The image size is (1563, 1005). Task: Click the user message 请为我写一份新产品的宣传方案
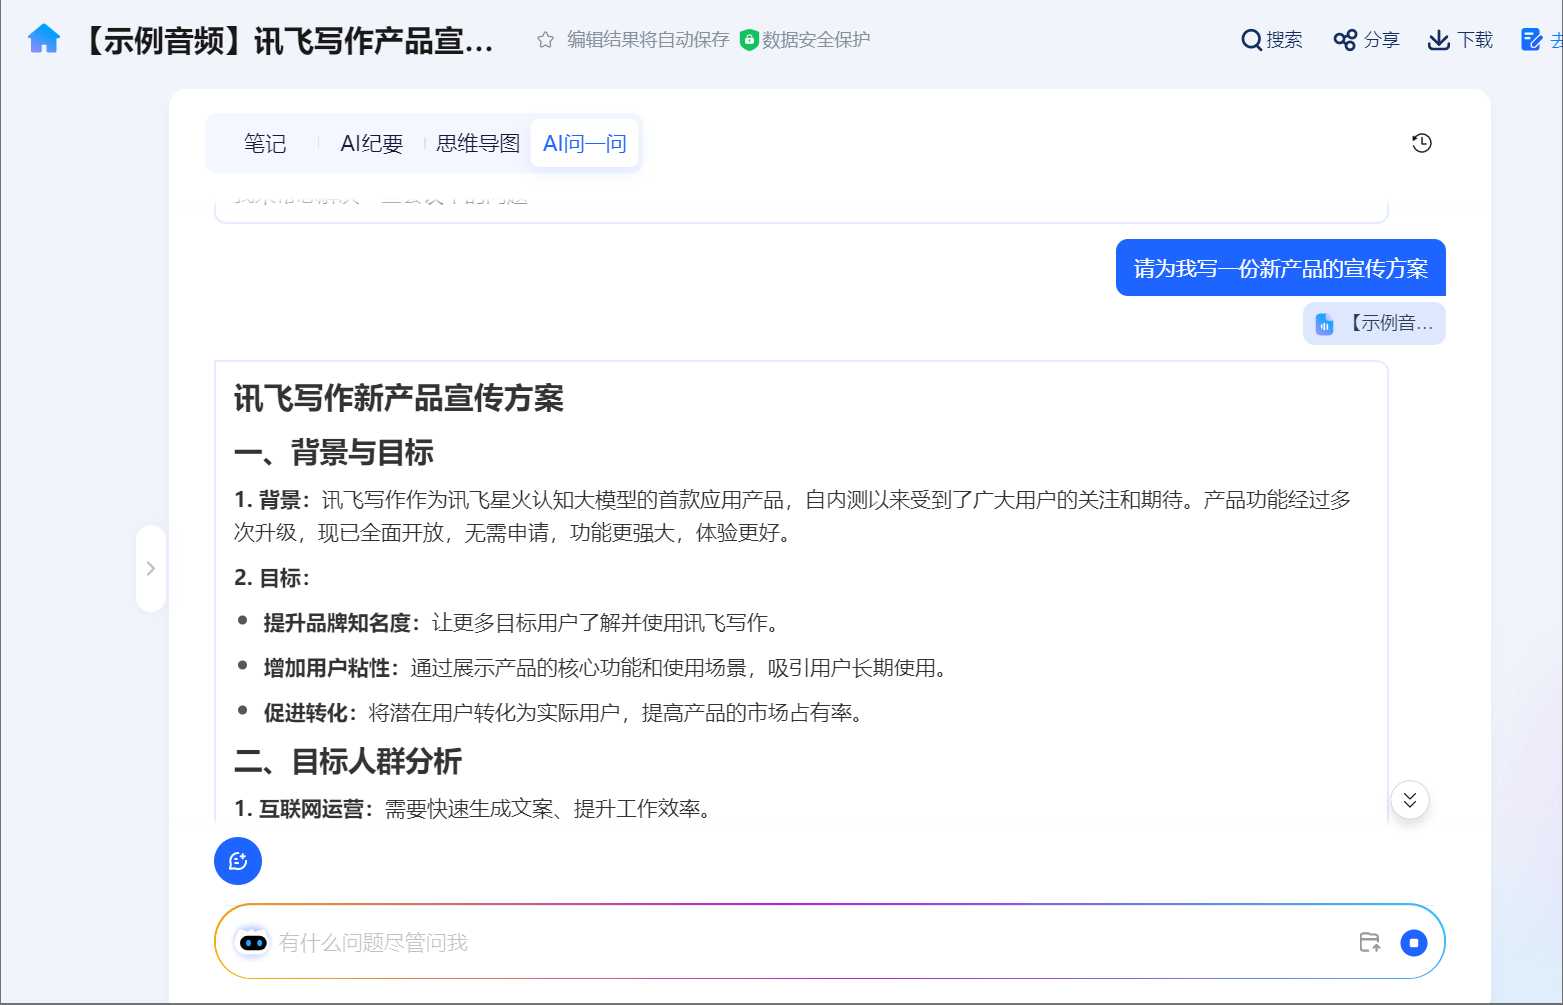coord(1281,268)
